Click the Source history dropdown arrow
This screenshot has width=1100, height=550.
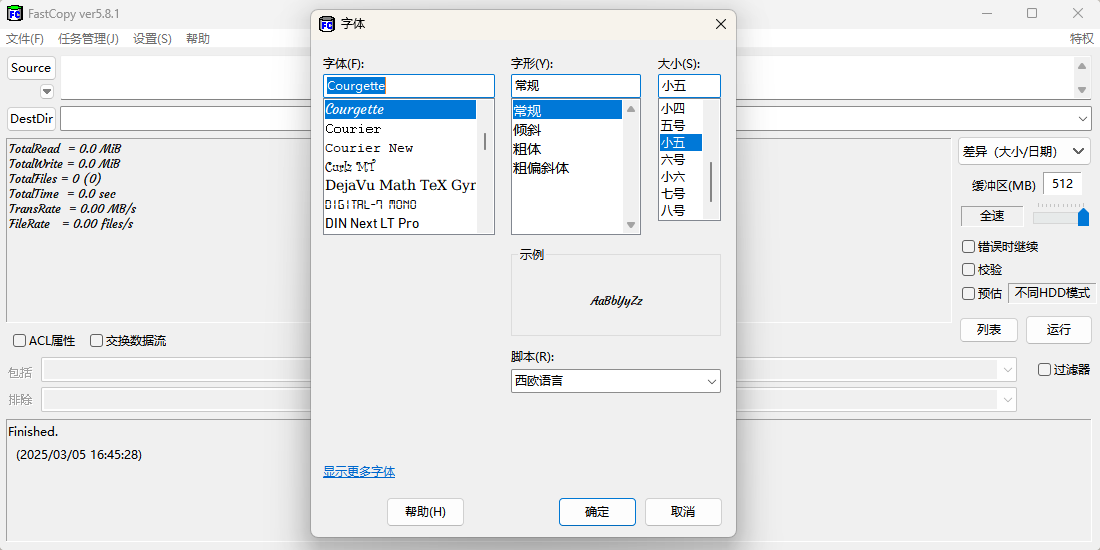coord(46,91)
